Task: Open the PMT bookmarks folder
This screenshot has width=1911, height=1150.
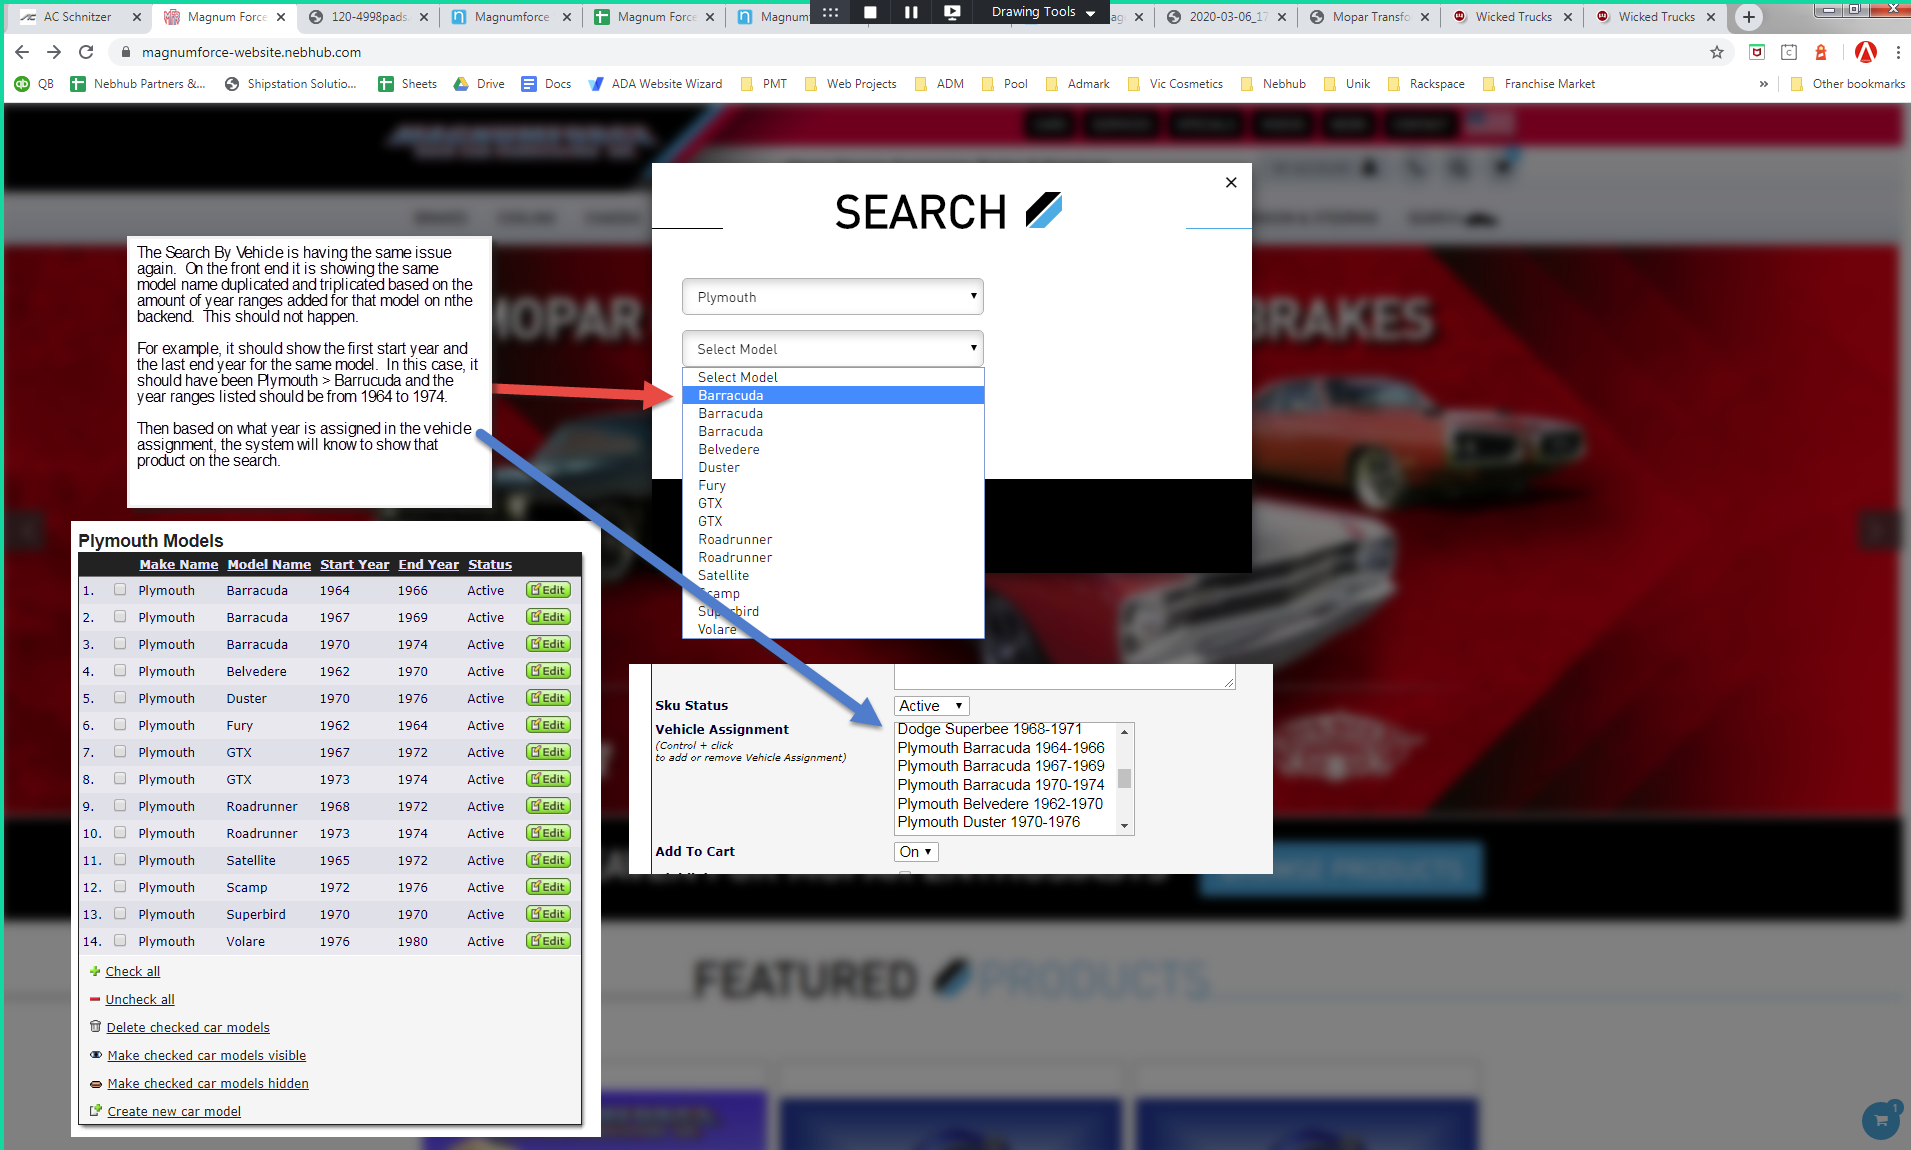Action: (763, 84)
